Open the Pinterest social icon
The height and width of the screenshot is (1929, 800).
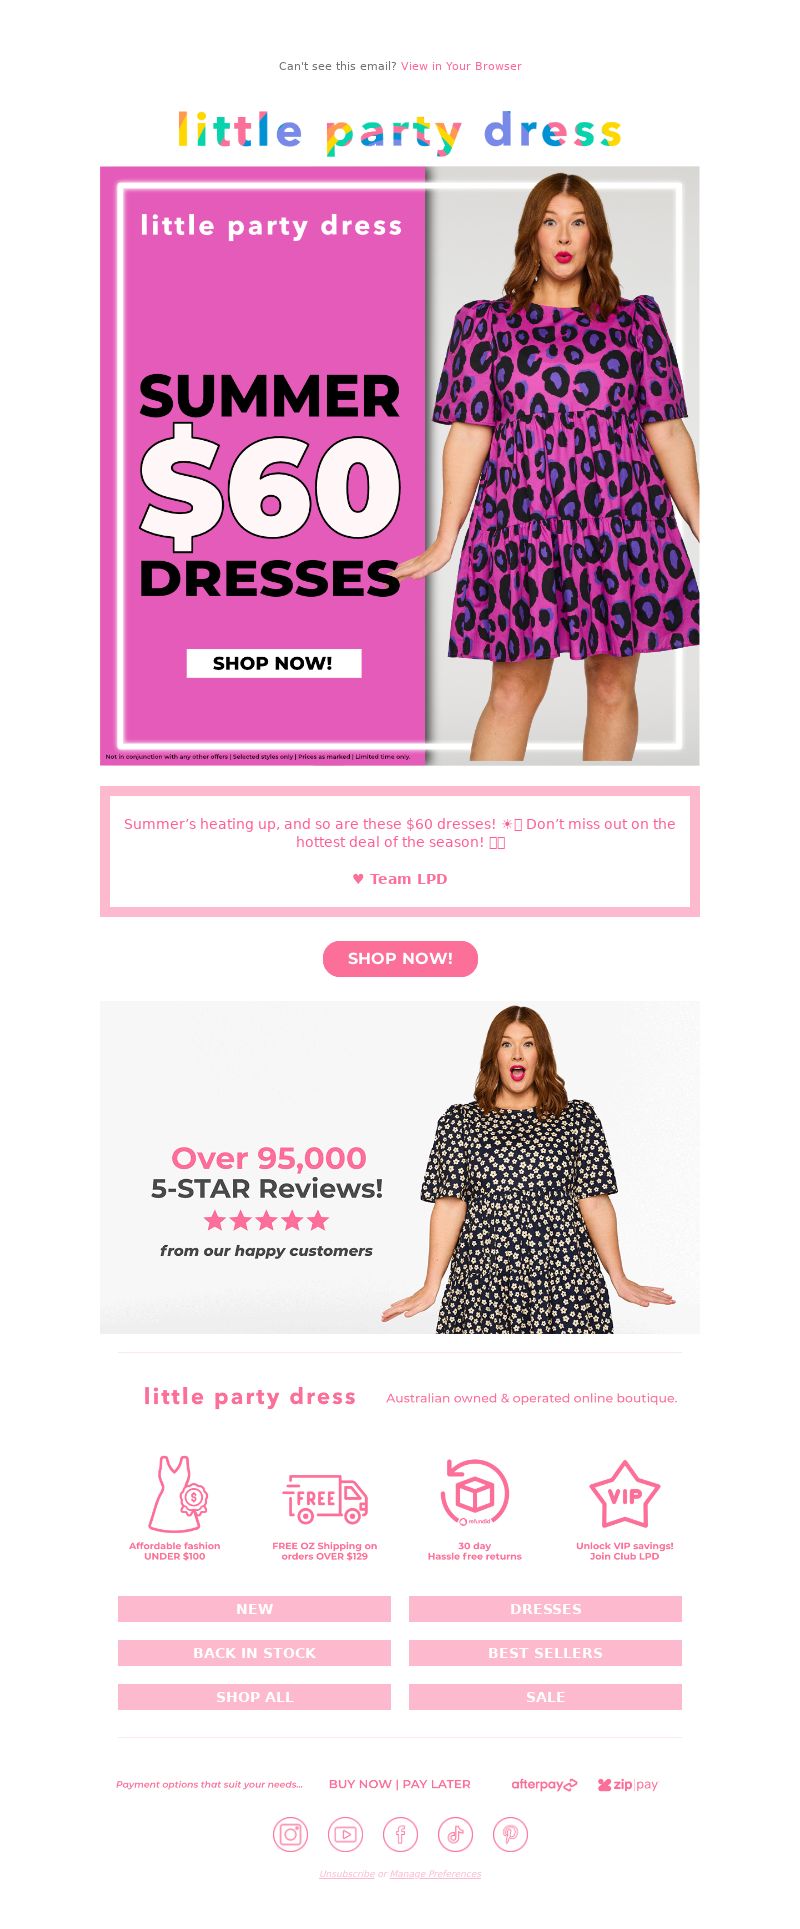(510, 1834)
